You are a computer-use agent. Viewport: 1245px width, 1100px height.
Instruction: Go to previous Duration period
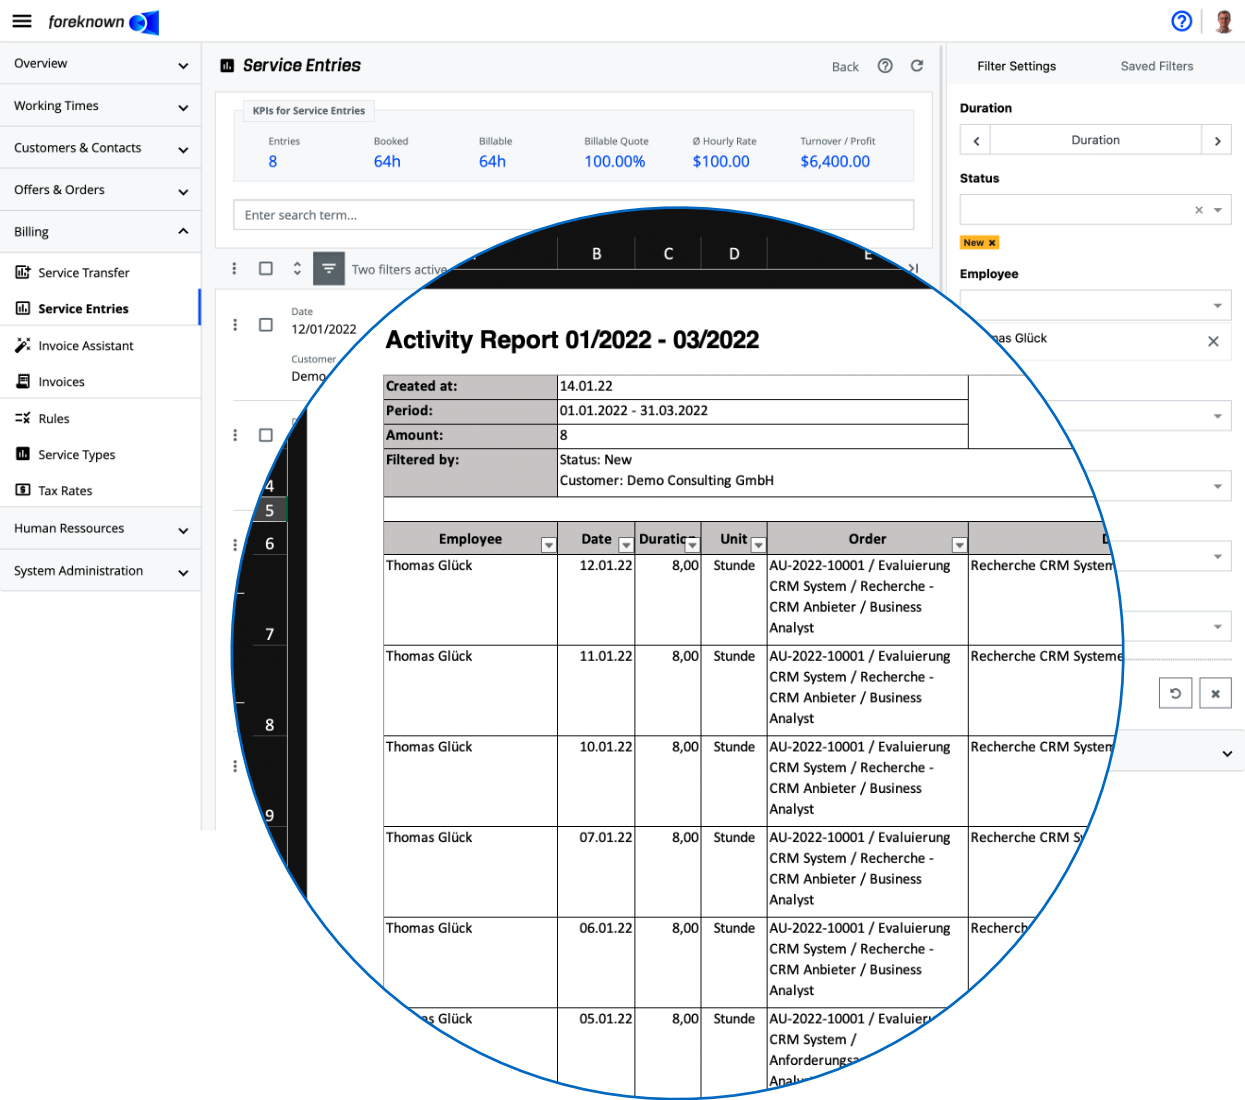point(976,140)
